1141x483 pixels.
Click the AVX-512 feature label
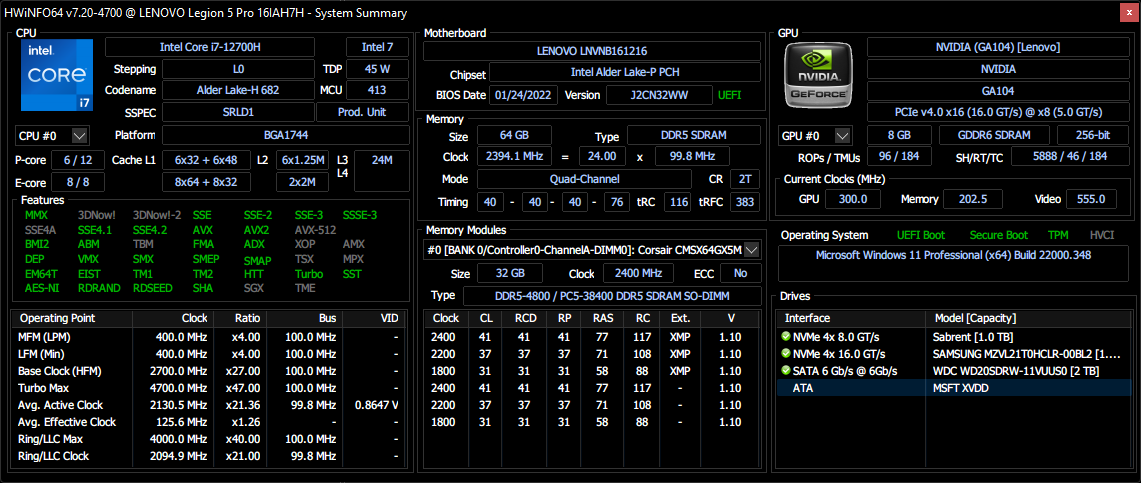tap(316, 229)
